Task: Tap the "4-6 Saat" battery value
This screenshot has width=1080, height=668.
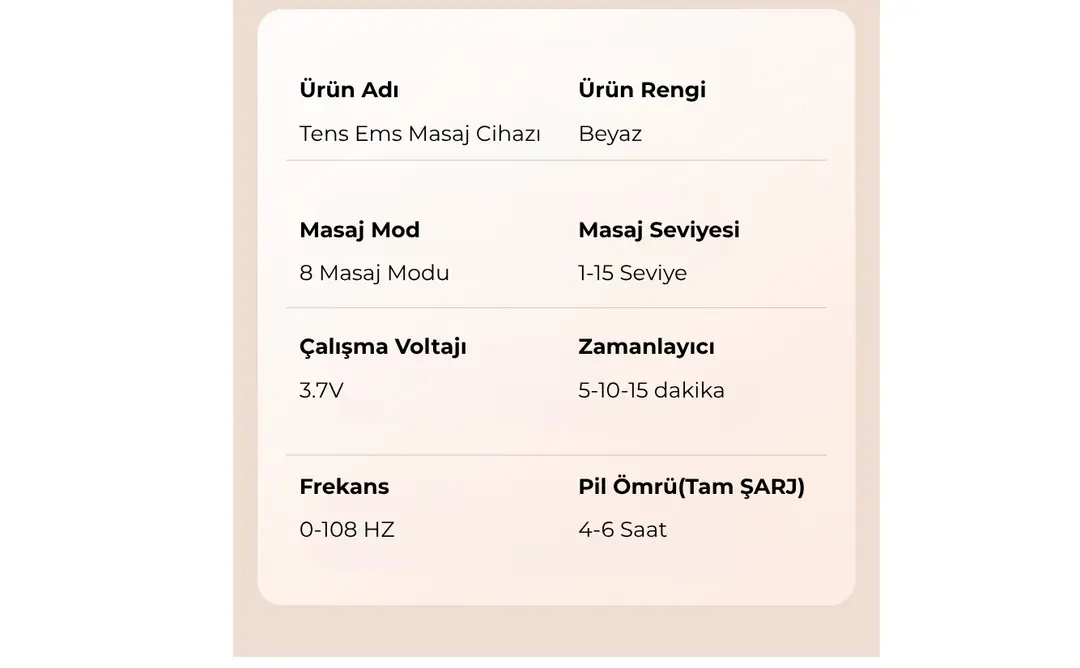Action: click(x=622, y=530)
